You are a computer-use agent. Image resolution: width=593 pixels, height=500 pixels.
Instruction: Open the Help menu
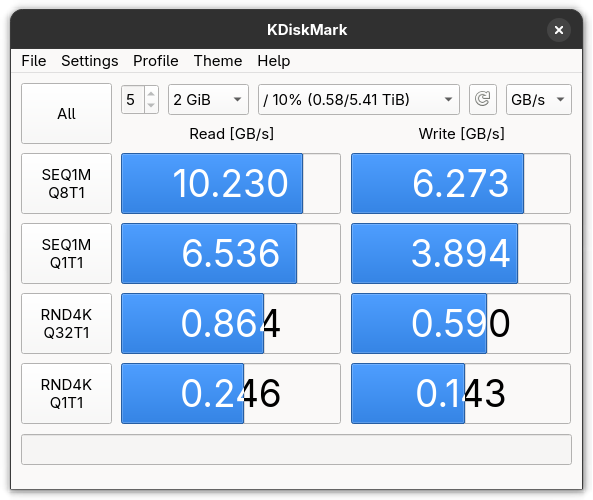click(273, 61)
